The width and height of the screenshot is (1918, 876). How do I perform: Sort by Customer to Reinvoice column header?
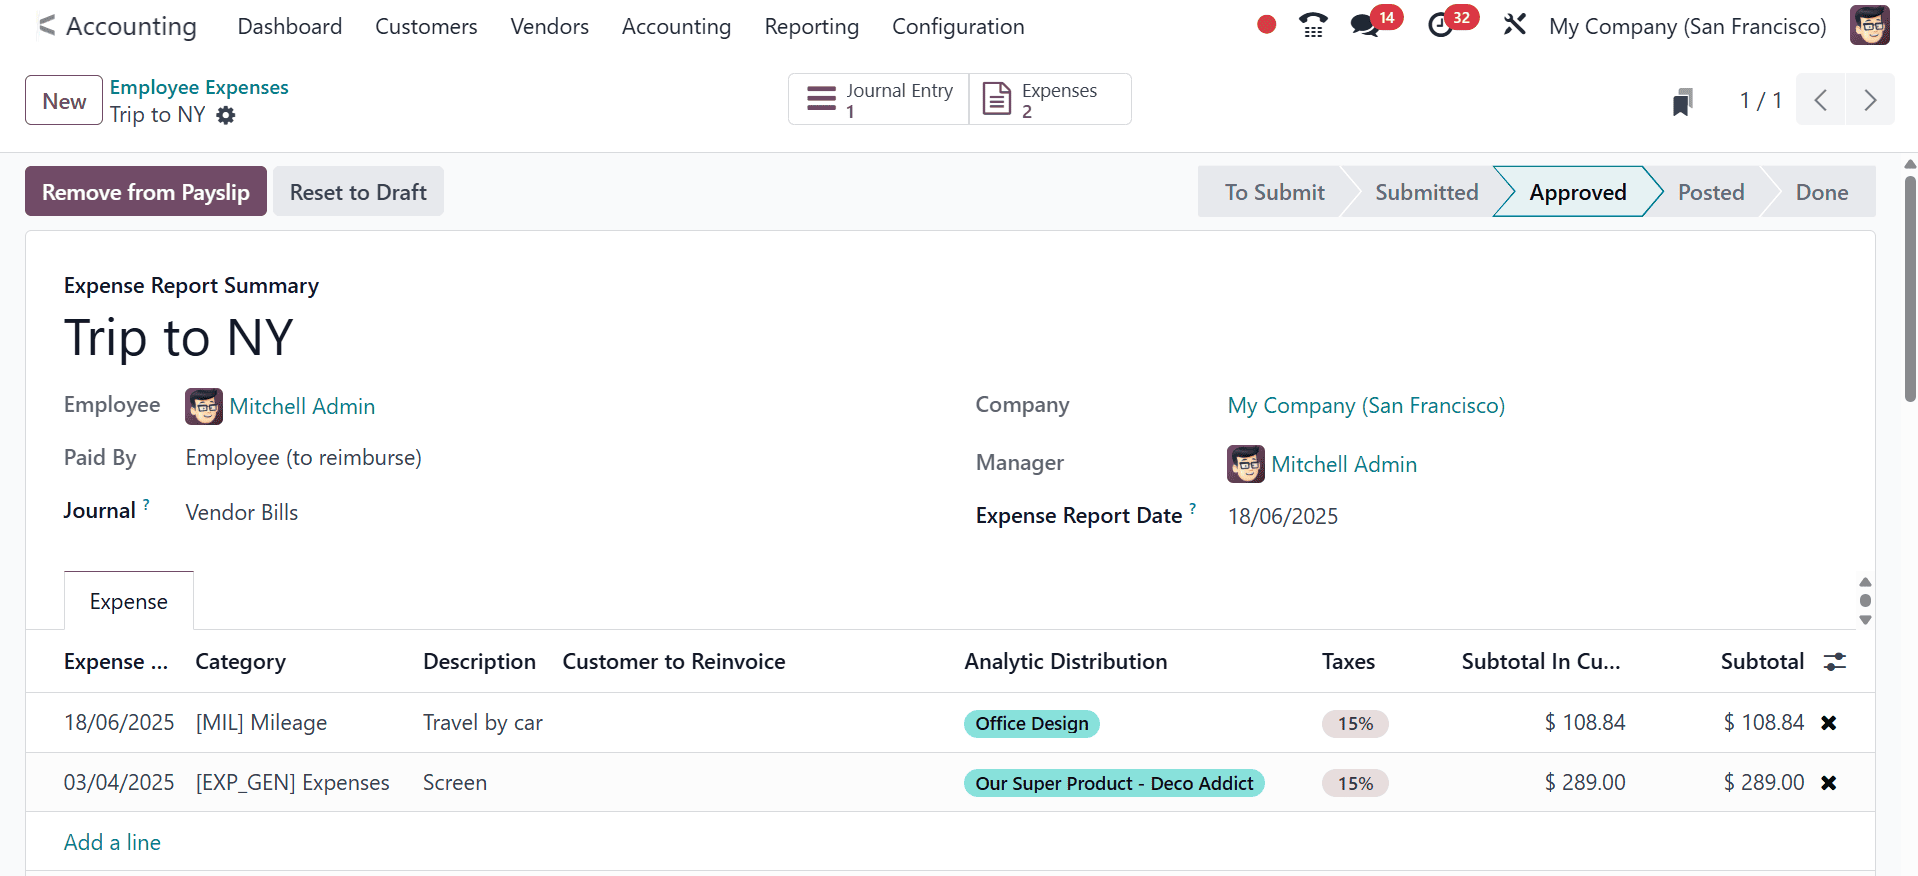pyautogui.click(x=674, y=661)
